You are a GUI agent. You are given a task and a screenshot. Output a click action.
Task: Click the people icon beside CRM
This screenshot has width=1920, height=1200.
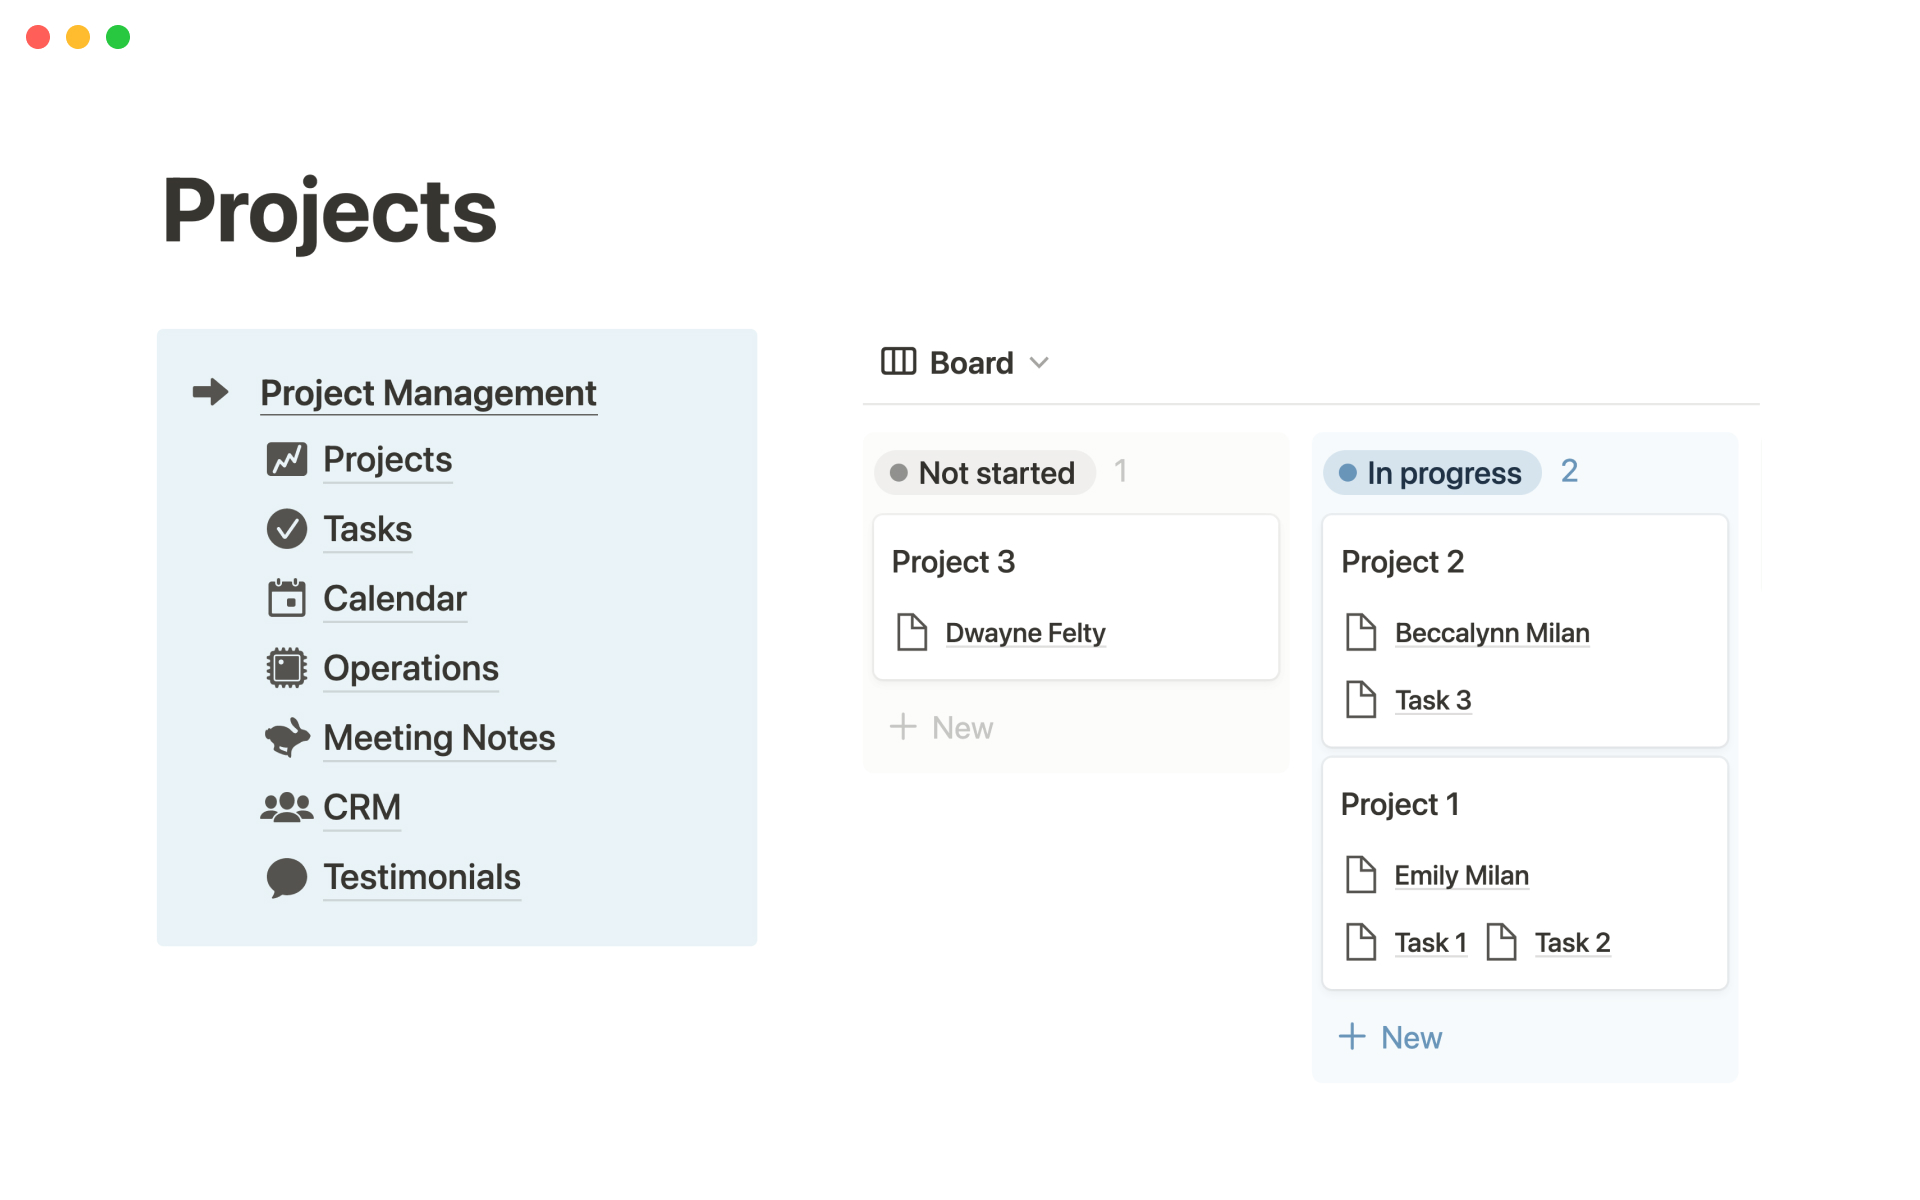tap(287, 807)
